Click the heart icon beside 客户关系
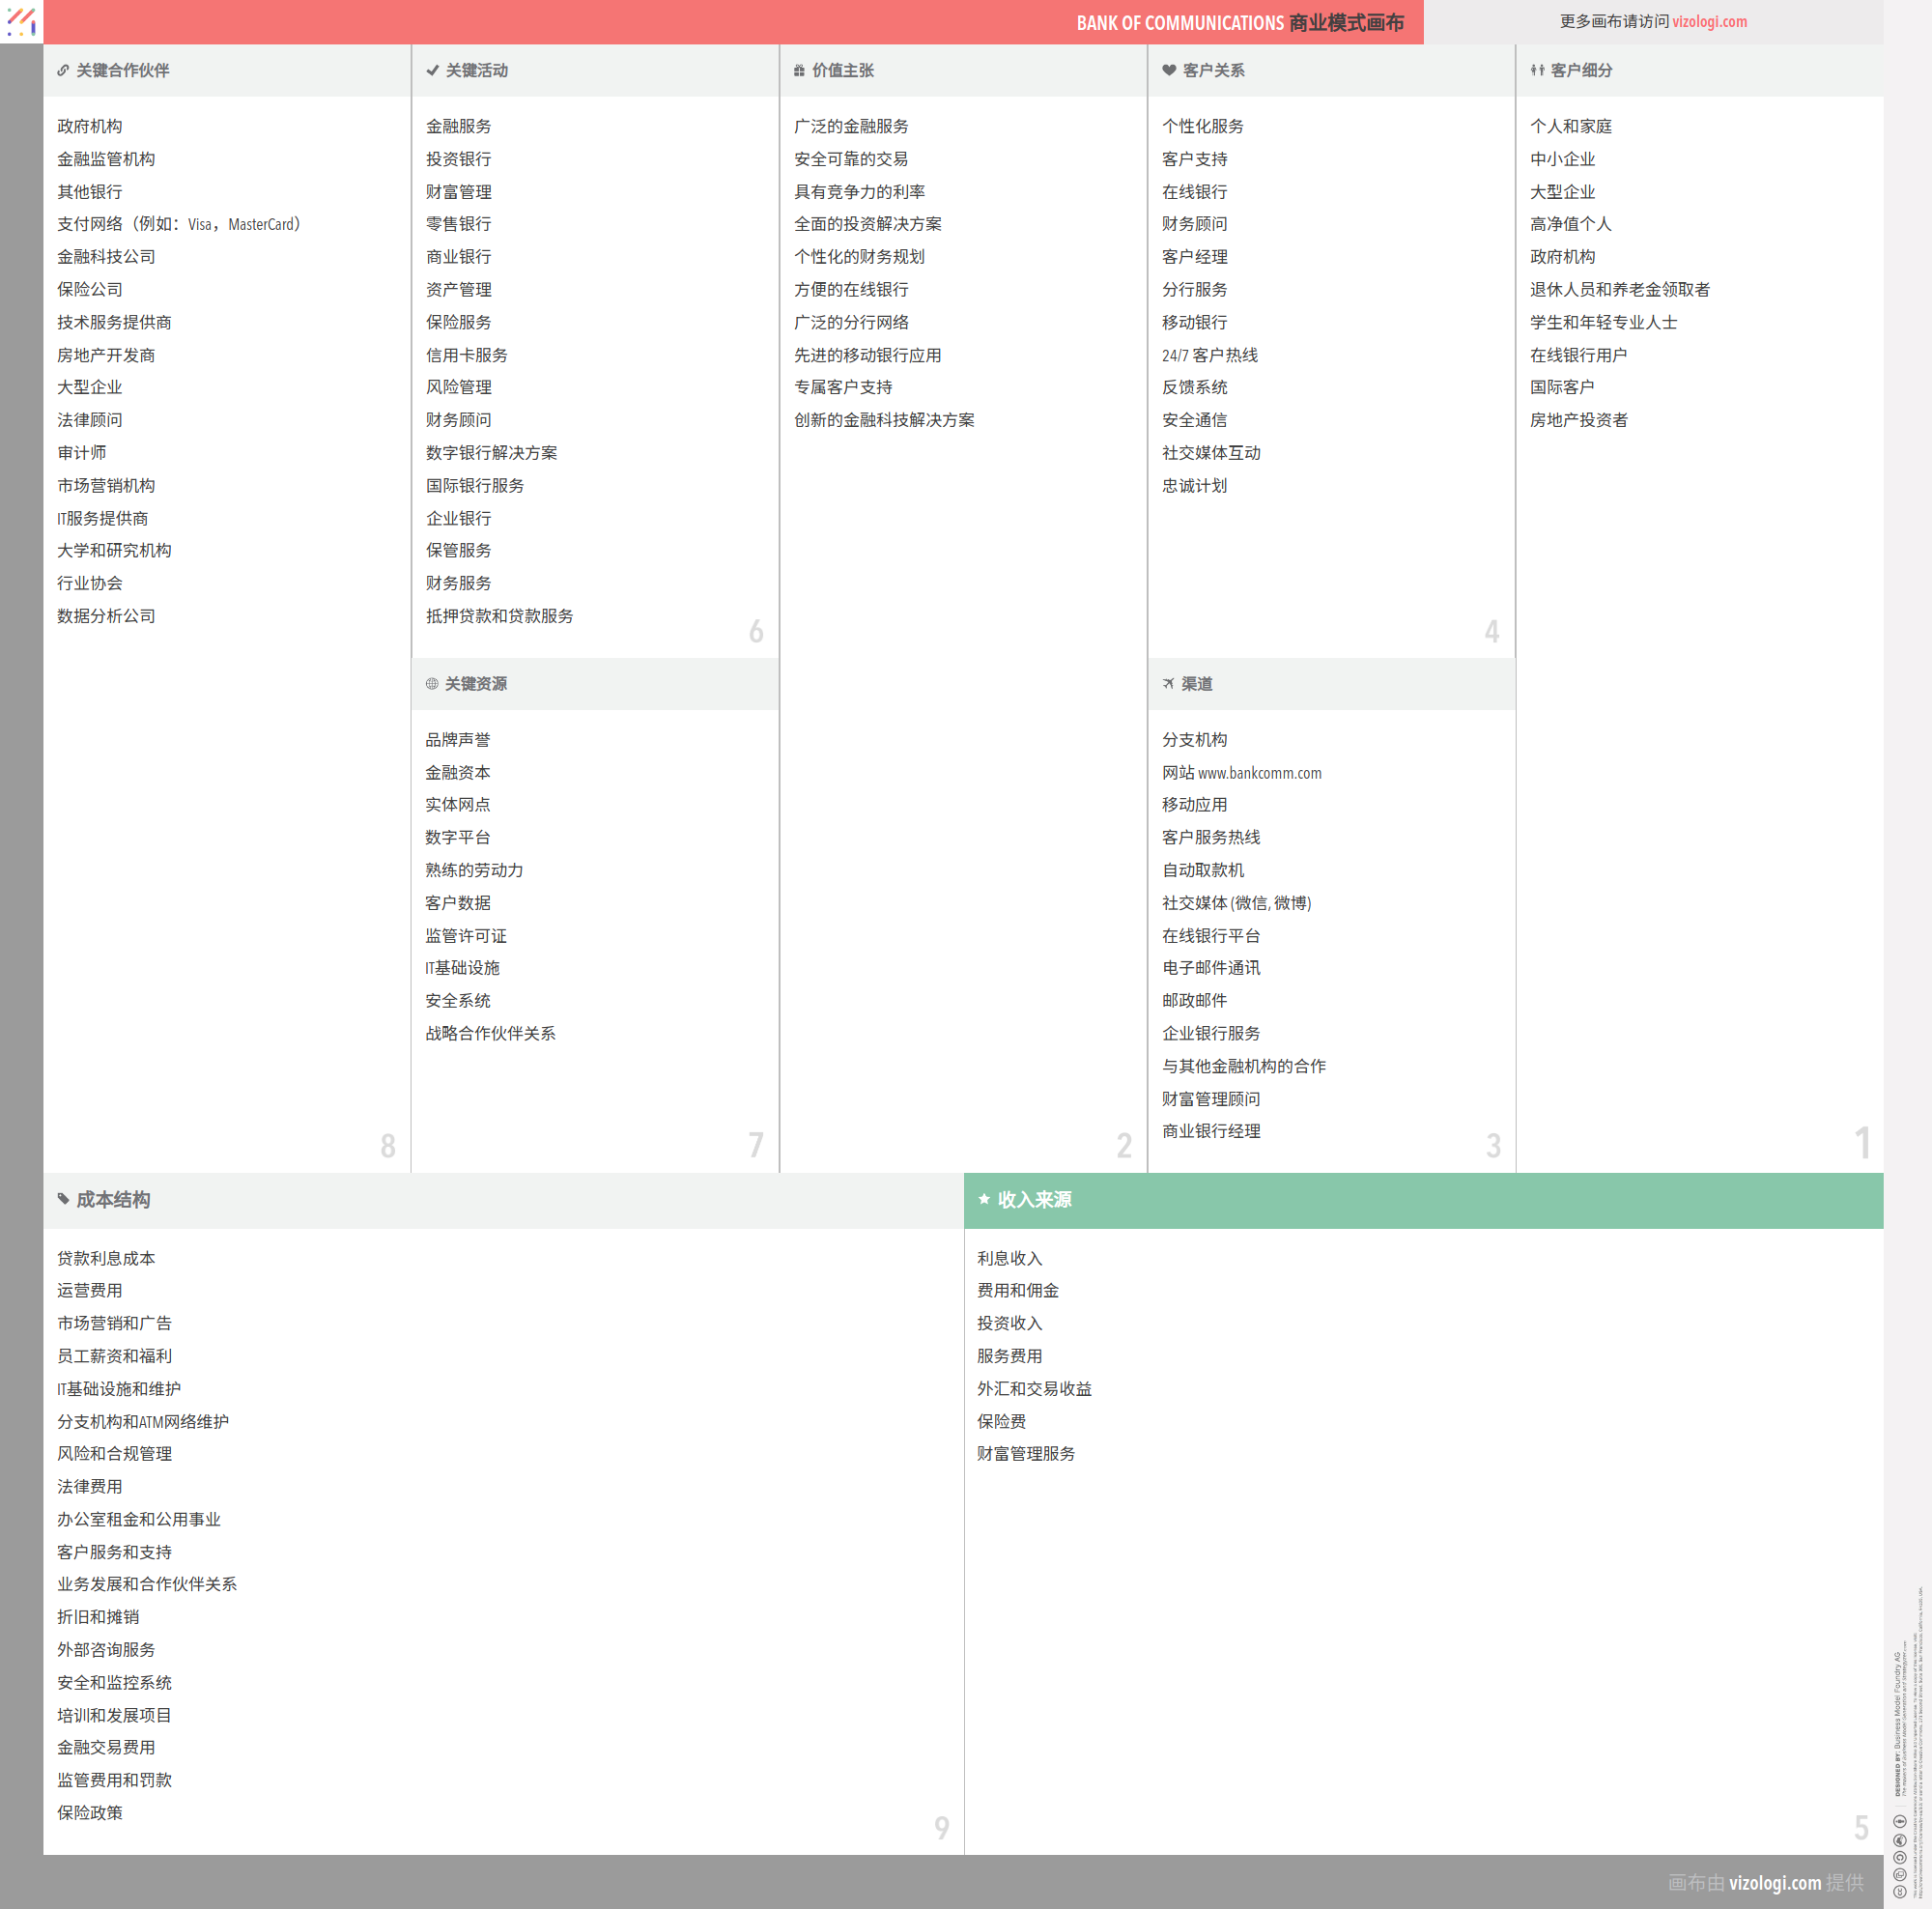The image size is (1932, 1909). pos(1168,71)
